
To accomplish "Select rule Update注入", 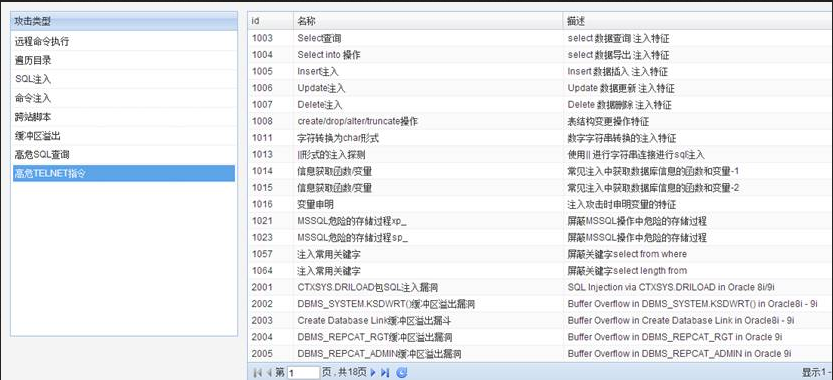I will (x=540, y=88).
